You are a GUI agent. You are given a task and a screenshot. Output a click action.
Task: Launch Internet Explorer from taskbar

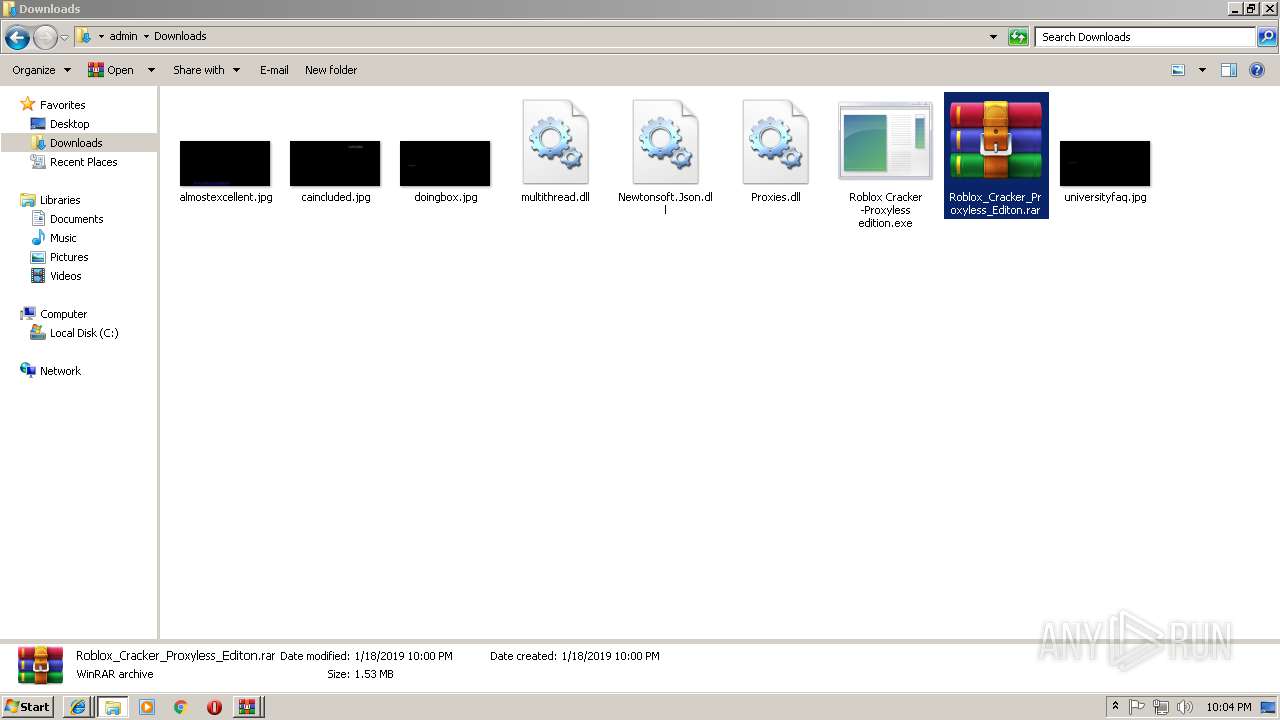click(x=78, y=707)
